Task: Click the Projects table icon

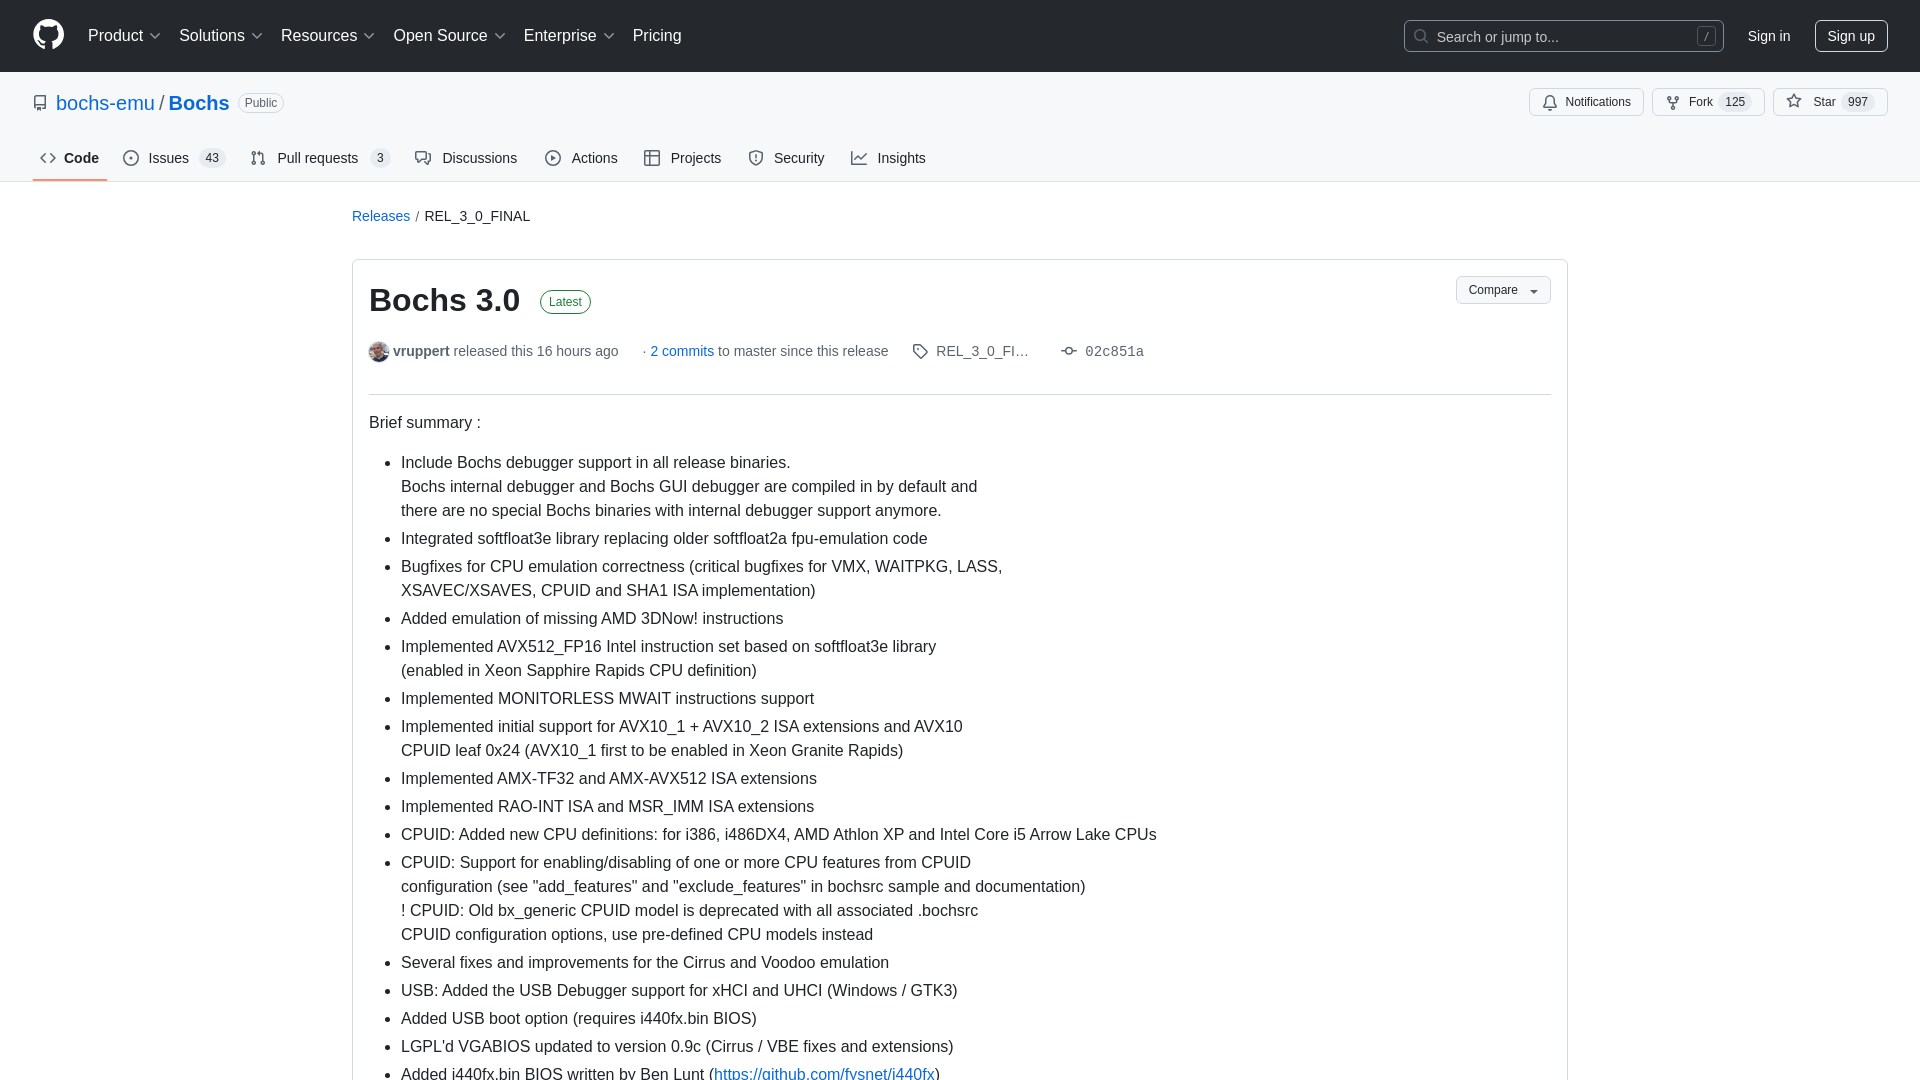Action: click(652, 158)
